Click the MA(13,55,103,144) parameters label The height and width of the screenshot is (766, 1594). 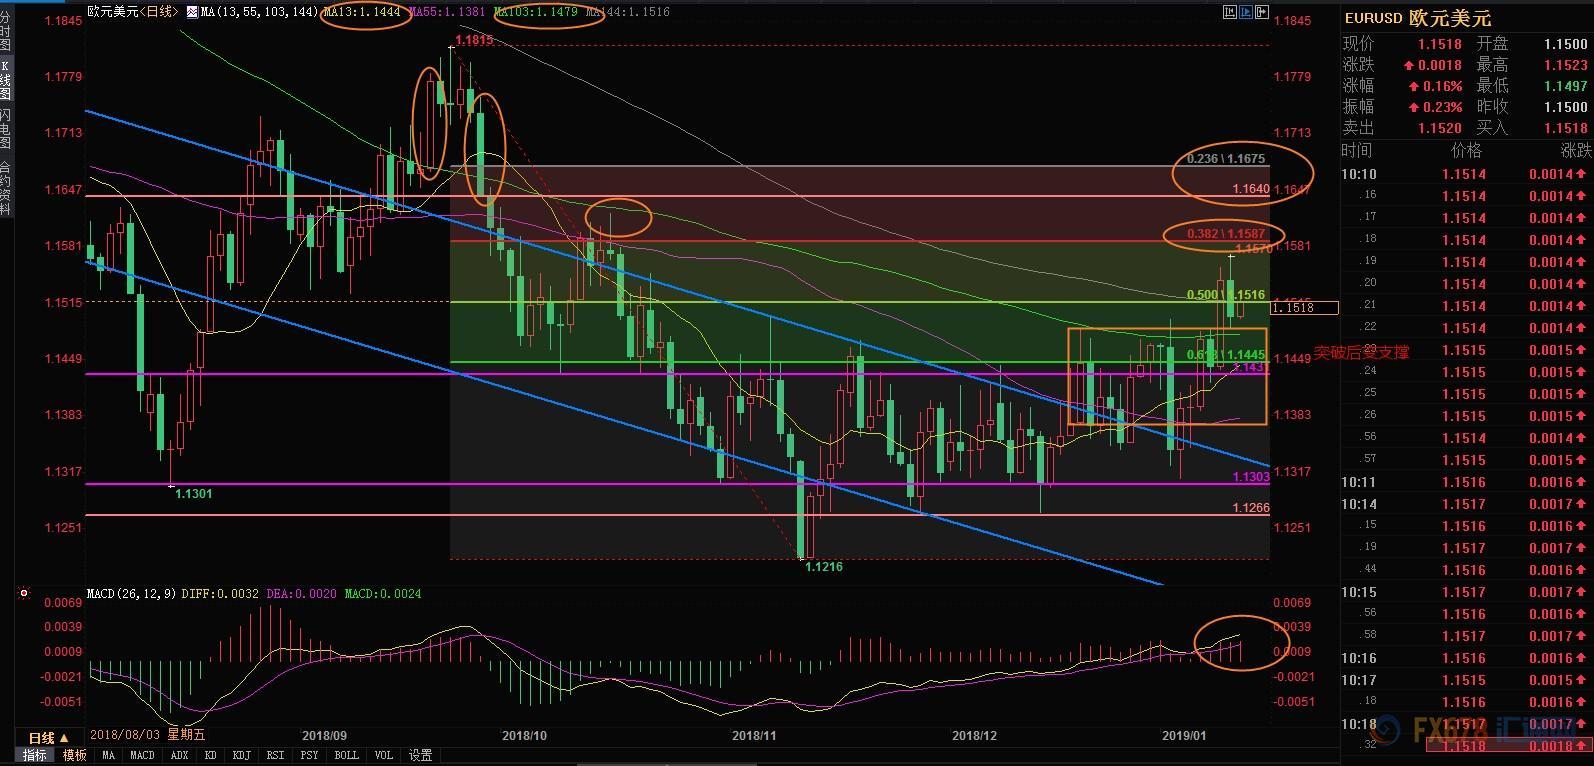tap(258, 12)
